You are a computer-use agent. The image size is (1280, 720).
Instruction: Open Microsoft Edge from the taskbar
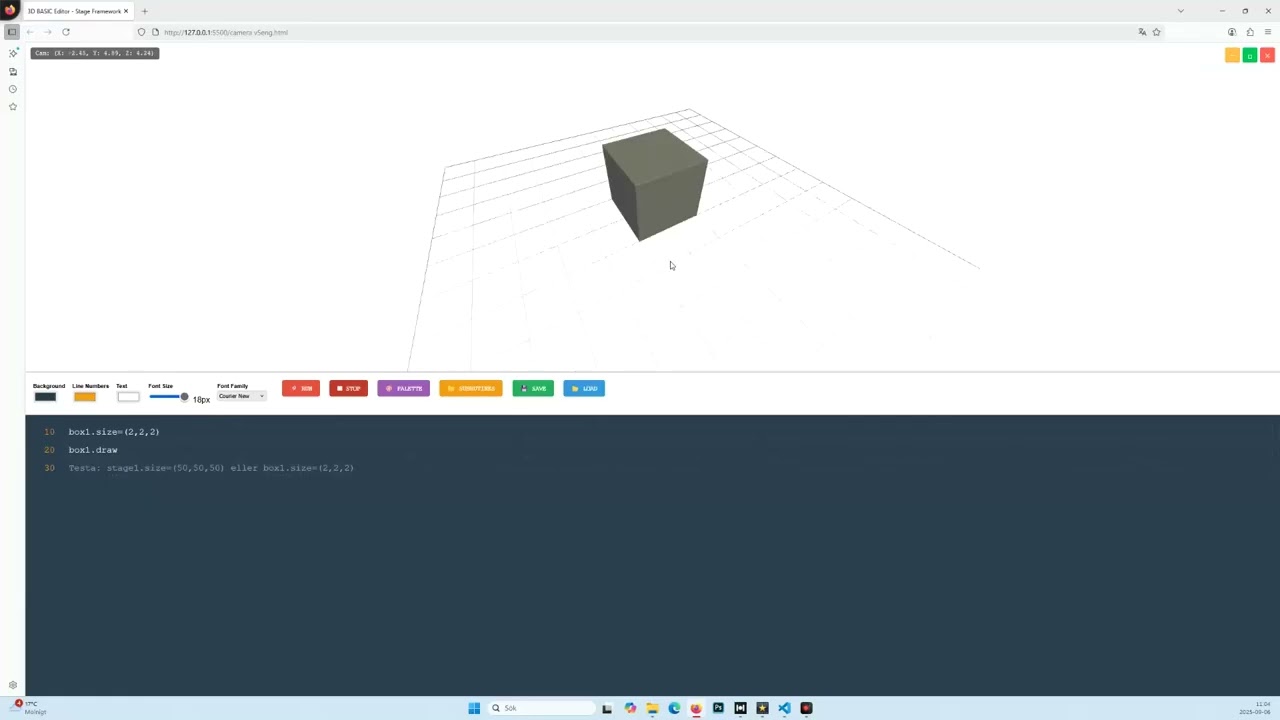(x=674, y=708)
